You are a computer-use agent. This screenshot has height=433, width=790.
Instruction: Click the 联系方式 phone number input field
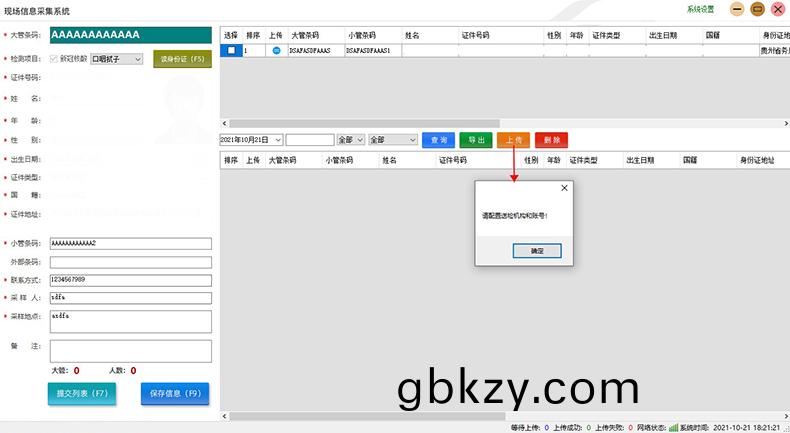[x=130, y=279]
